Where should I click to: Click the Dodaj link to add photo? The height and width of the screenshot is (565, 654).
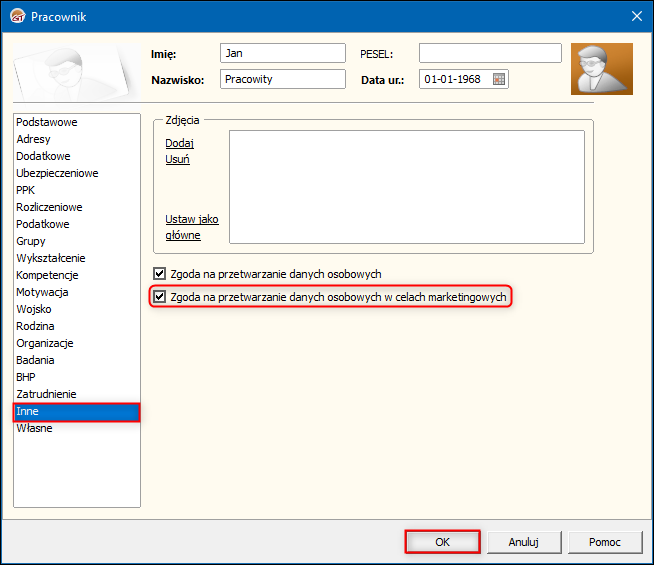(x=179, y=143)
